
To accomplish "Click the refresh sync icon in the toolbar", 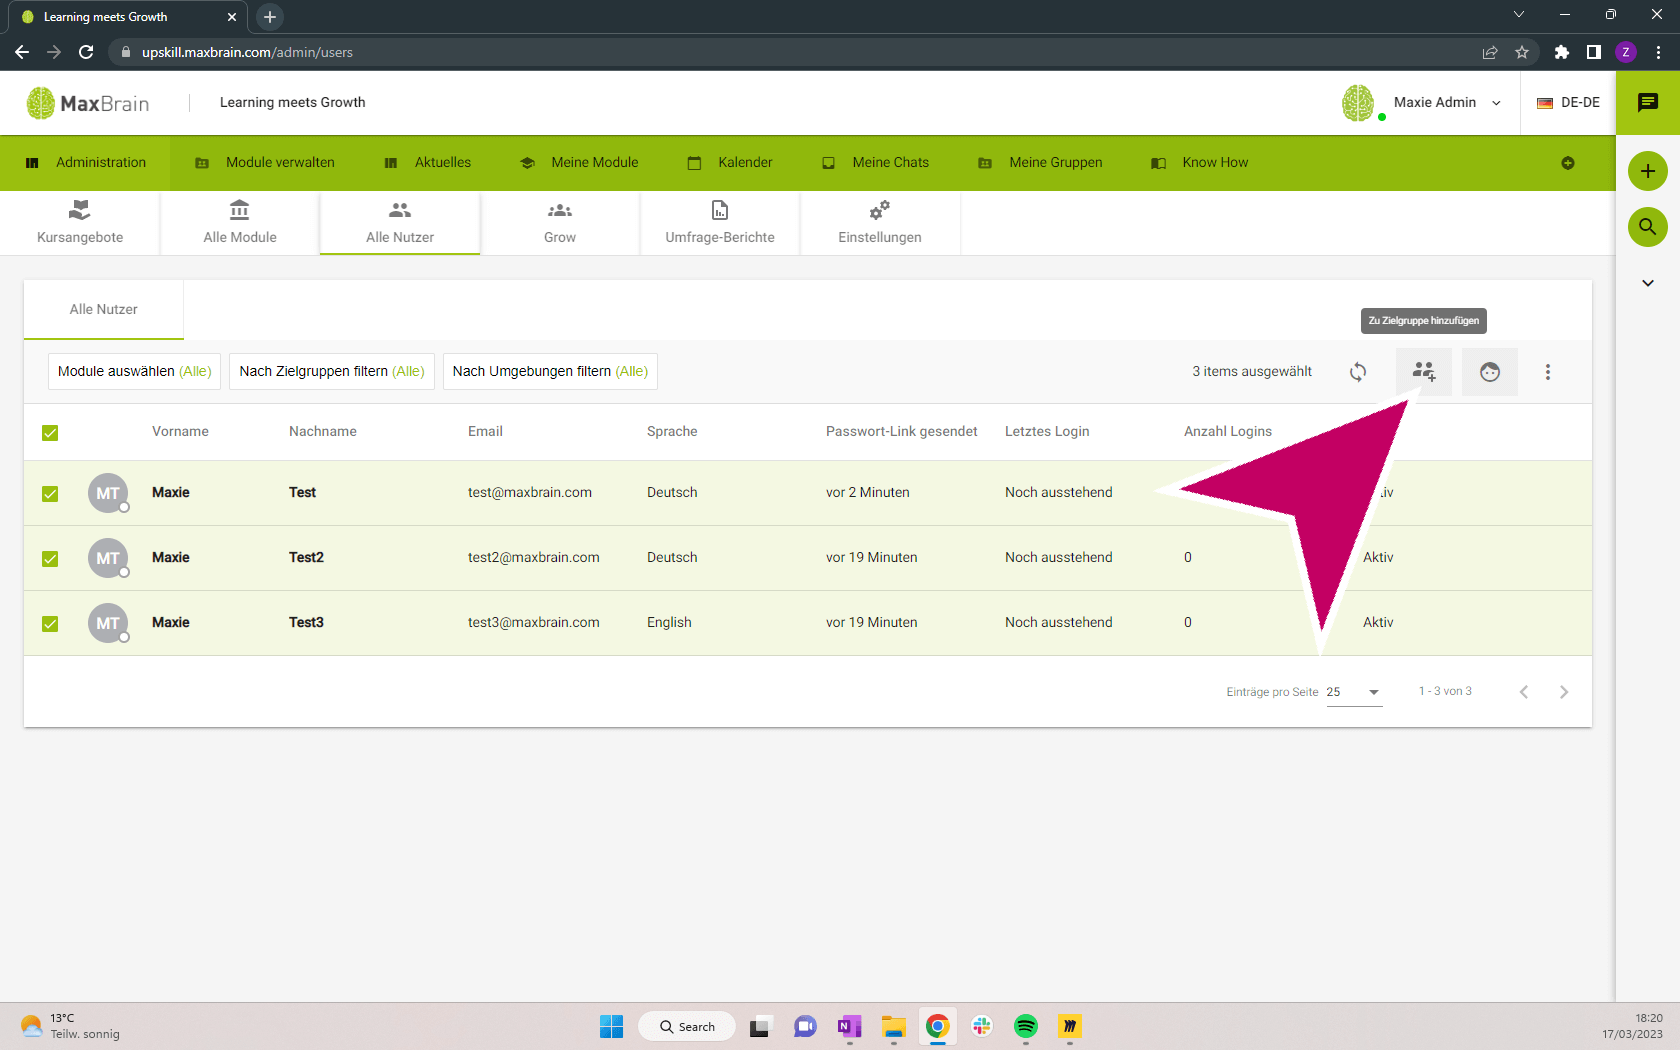I will coord(1358,372).
